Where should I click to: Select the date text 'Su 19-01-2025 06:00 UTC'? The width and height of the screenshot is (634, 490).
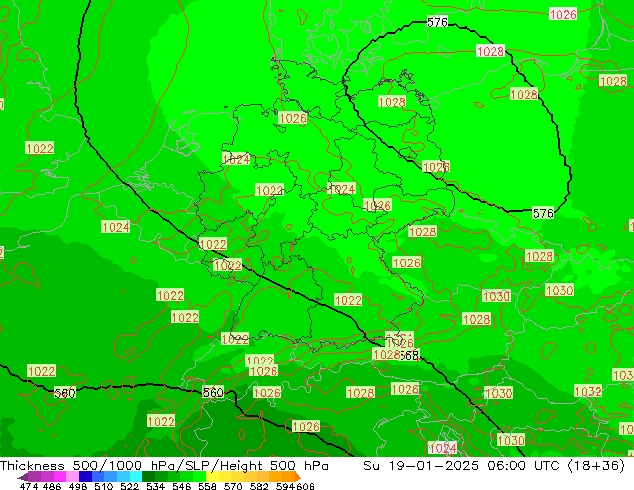(x=461, y=466)
